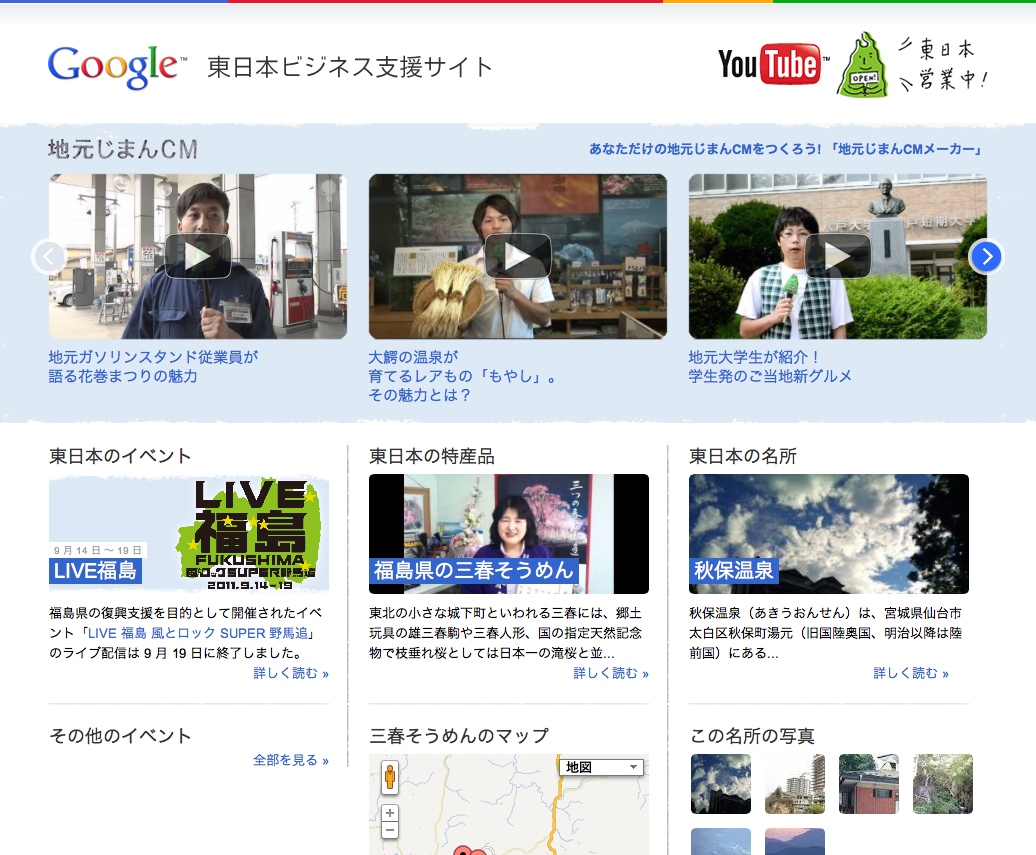Click the 東日本の特産品 heading
Viewport: 1036px width, 855px height.
431,456
